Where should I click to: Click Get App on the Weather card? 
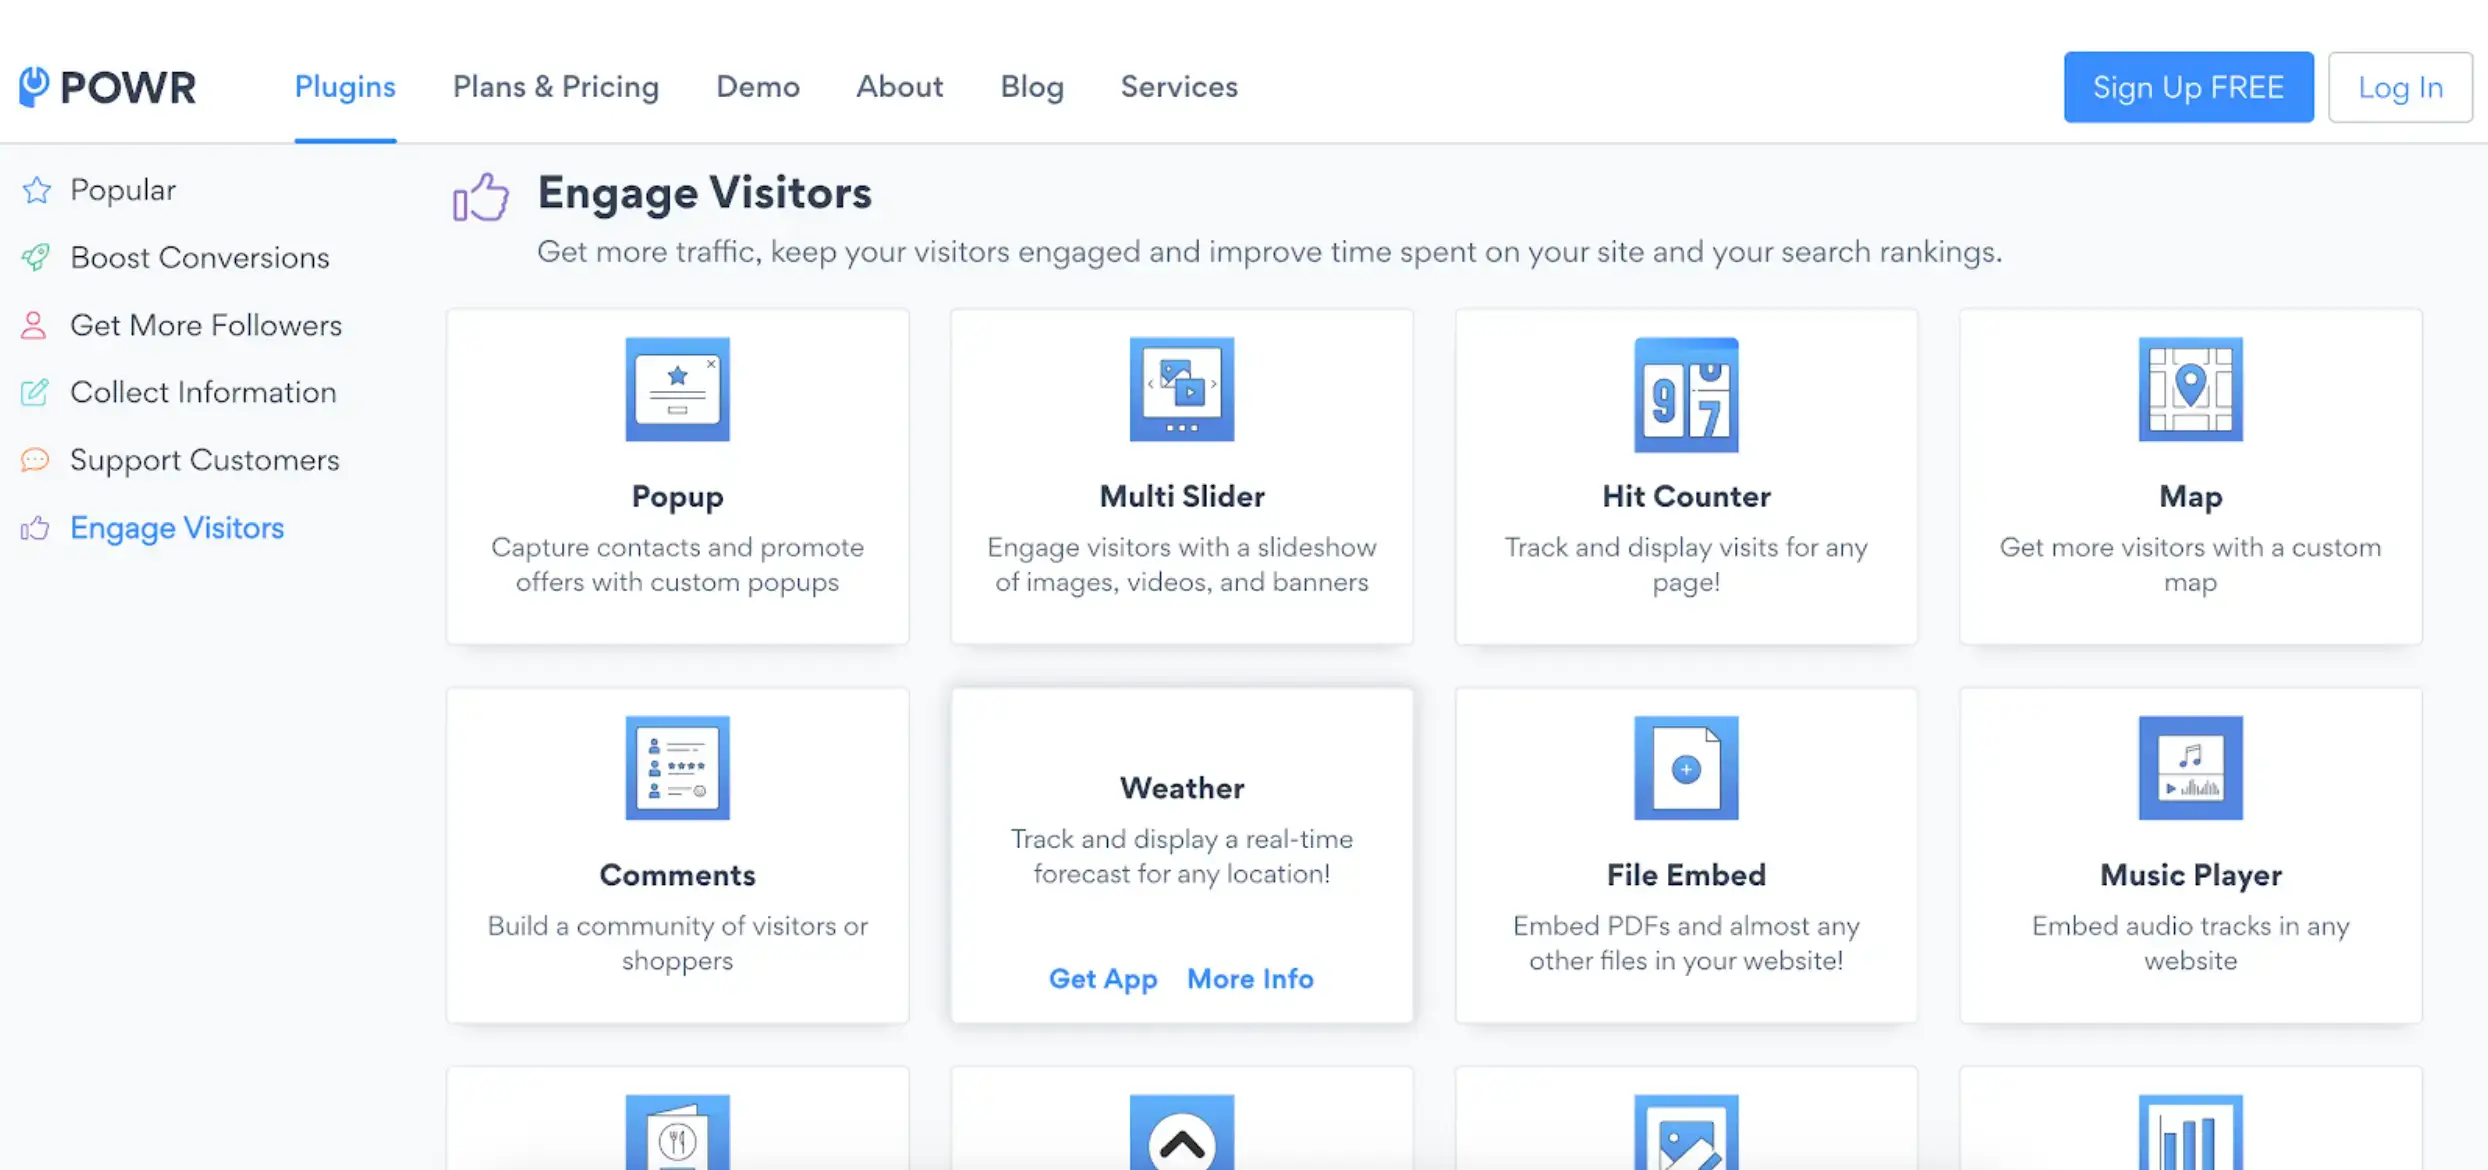coord(1103,979)
